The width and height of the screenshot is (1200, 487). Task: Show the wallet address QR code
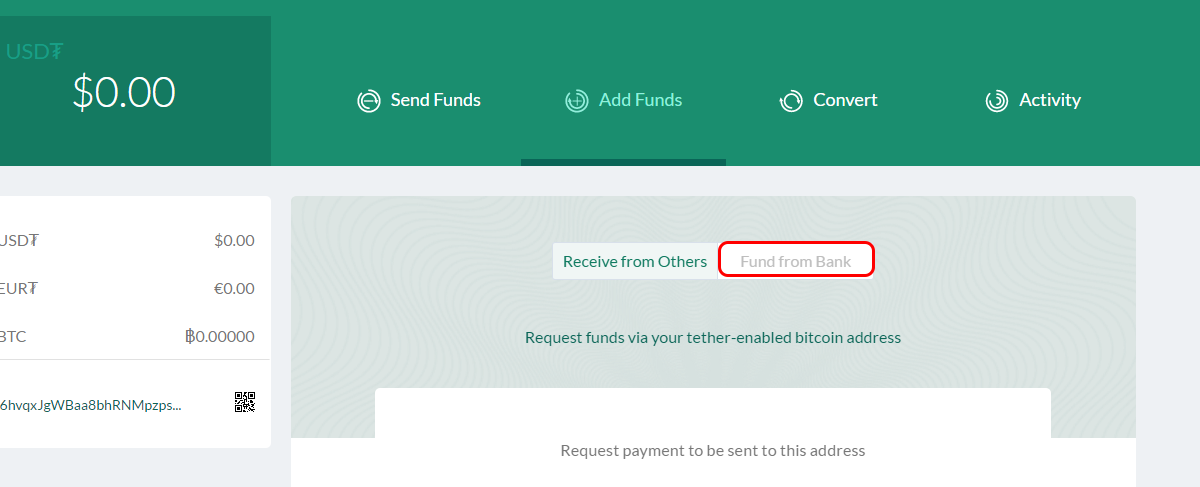pos(245,402)
